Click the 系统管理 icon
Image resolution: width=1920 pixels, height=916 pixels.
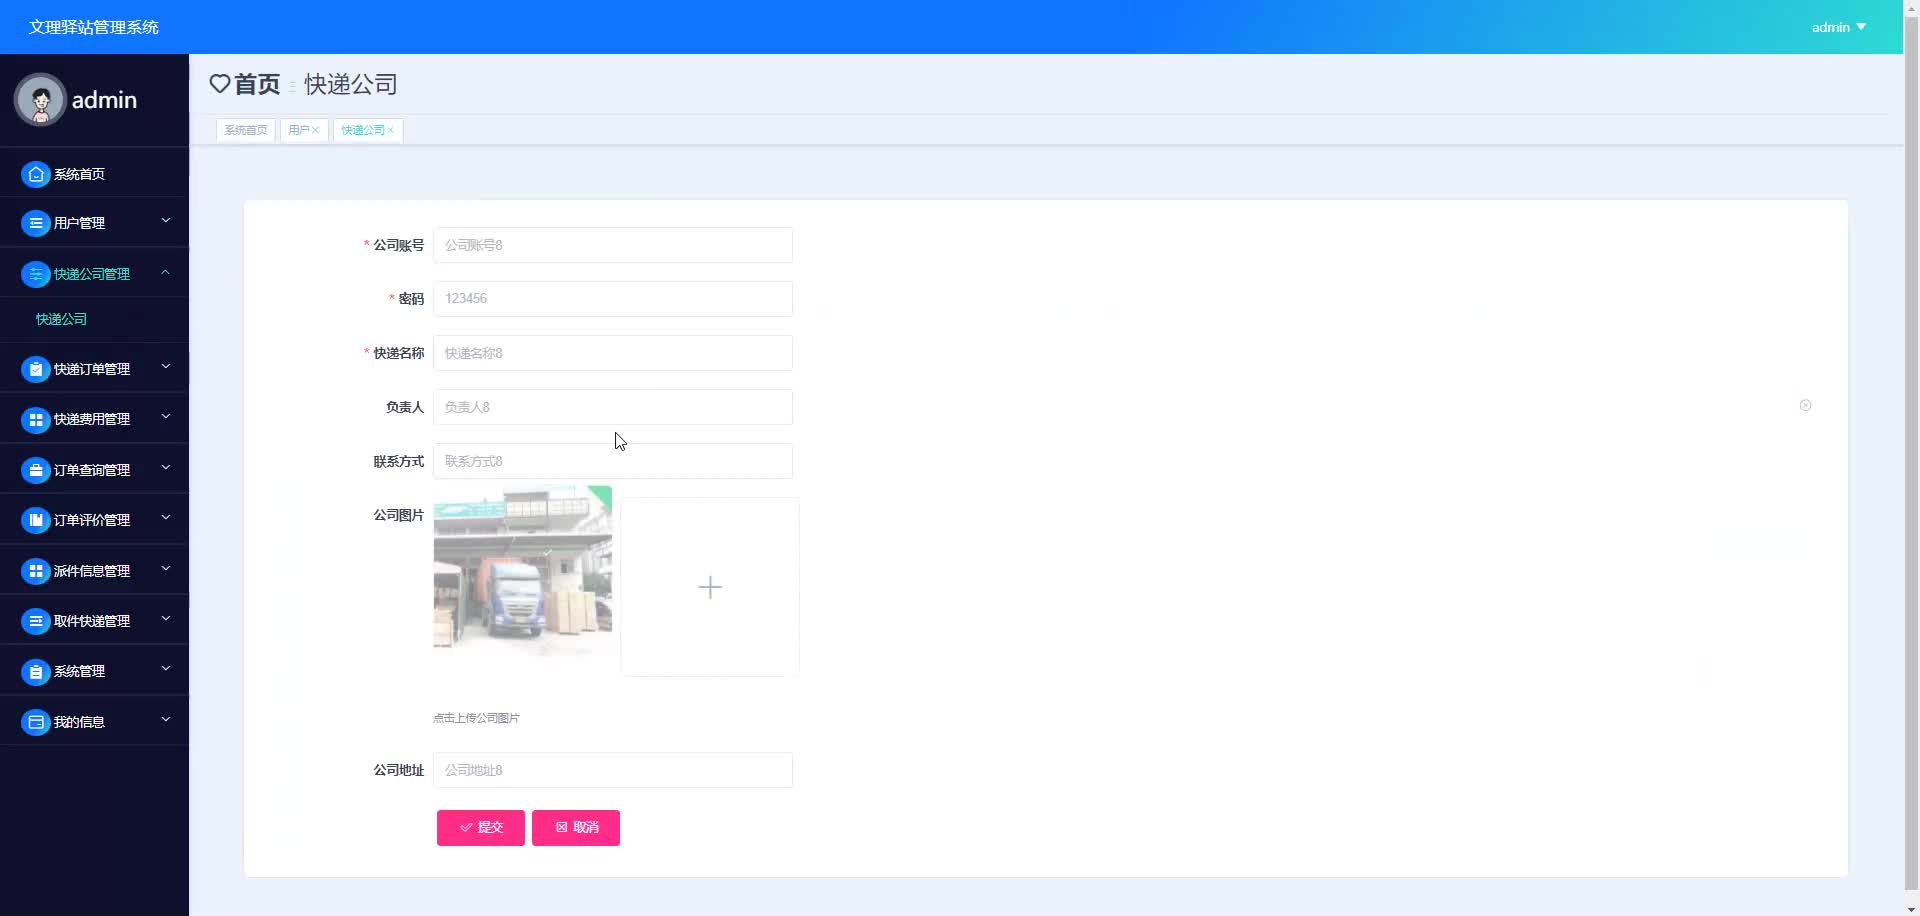tap(36, 671)
